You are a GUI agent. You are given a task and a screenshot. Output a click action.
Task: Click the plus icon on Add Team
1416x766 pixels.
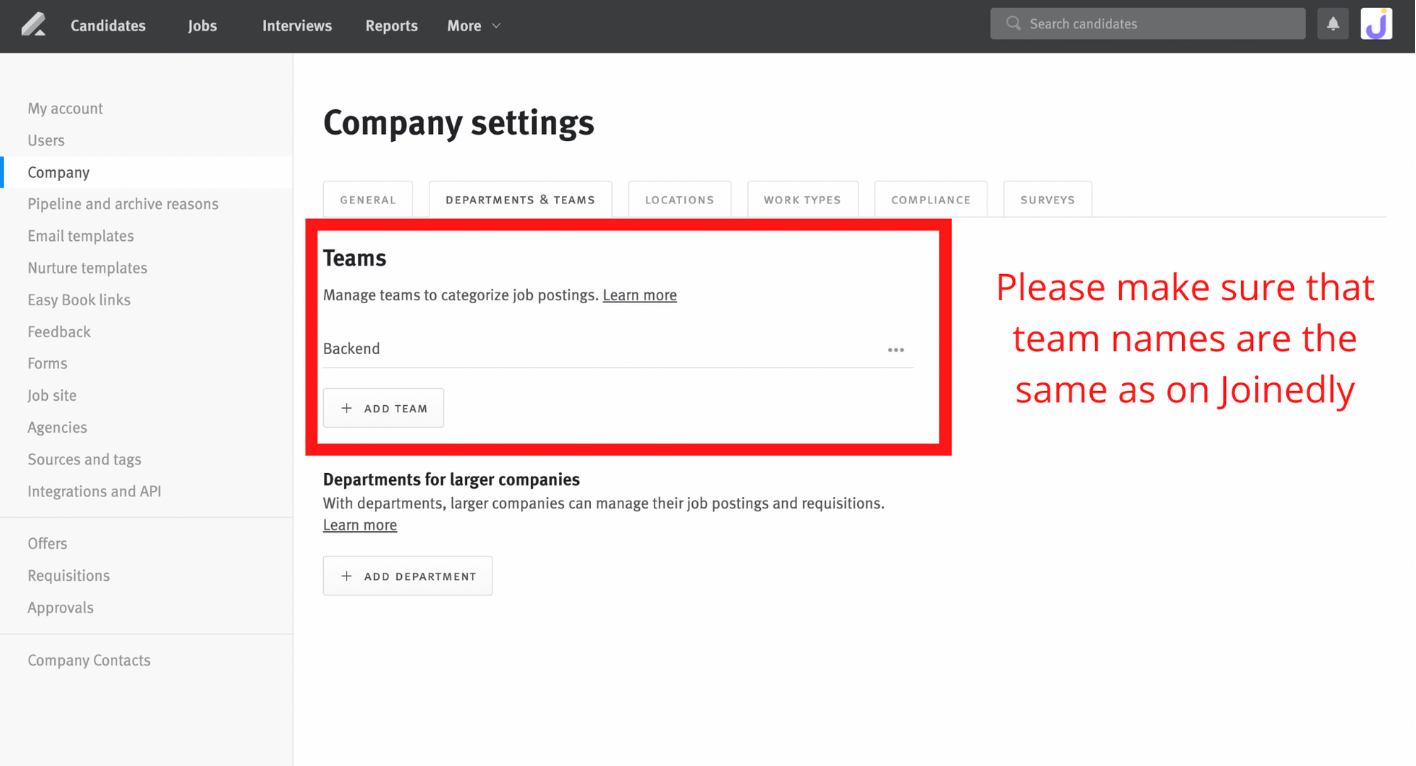pos(346,408)
